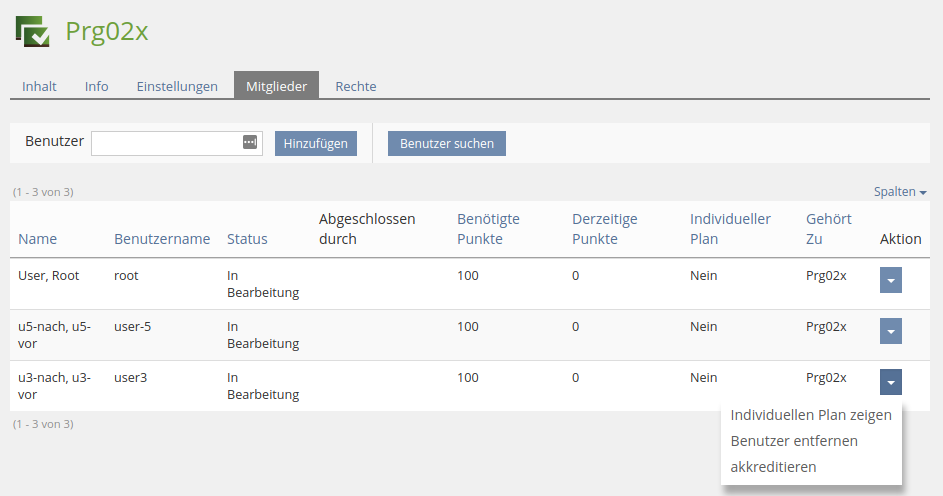Click the autocomplete icon in Benutzer field
The height and width of the screenshot is (496, 943).
click(250, 143)
